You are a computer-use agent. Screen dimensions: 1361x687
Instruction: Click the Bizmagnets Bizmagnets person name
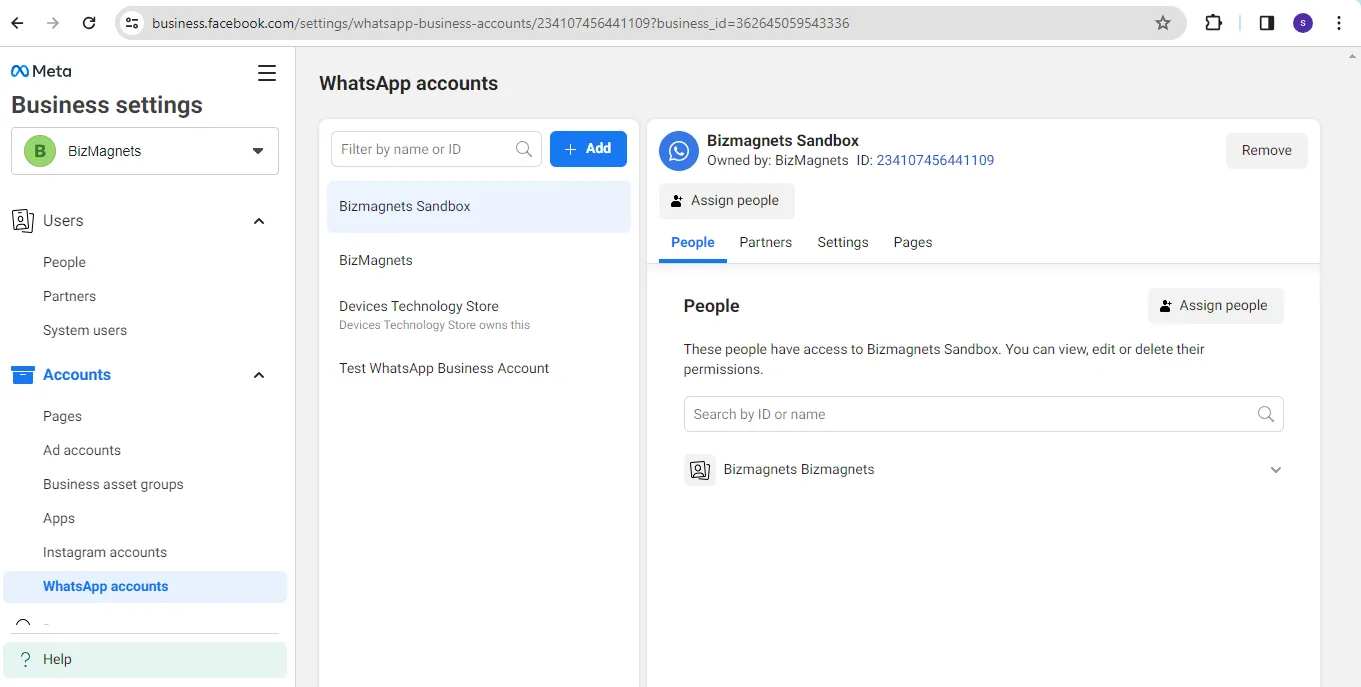pos(799,470)
